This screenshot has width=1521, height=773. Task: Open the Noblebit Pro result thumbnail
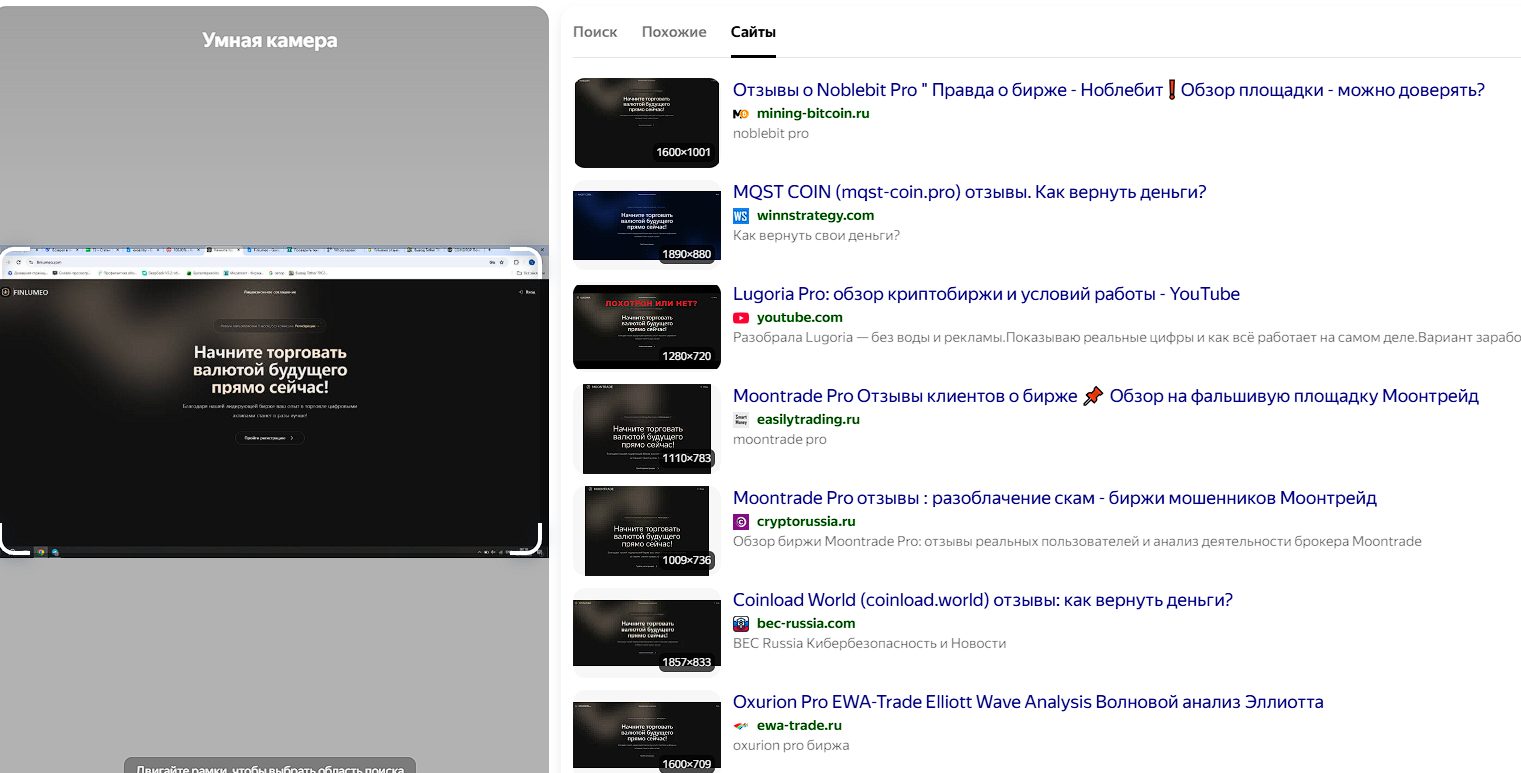[x=647, y=123]
